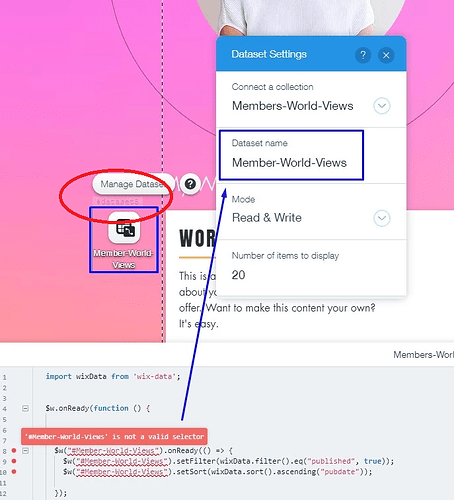Viewport: 454px width, 500px height.
Task: Select the WOR heading text on page
Action: click(x=197, y=238)
